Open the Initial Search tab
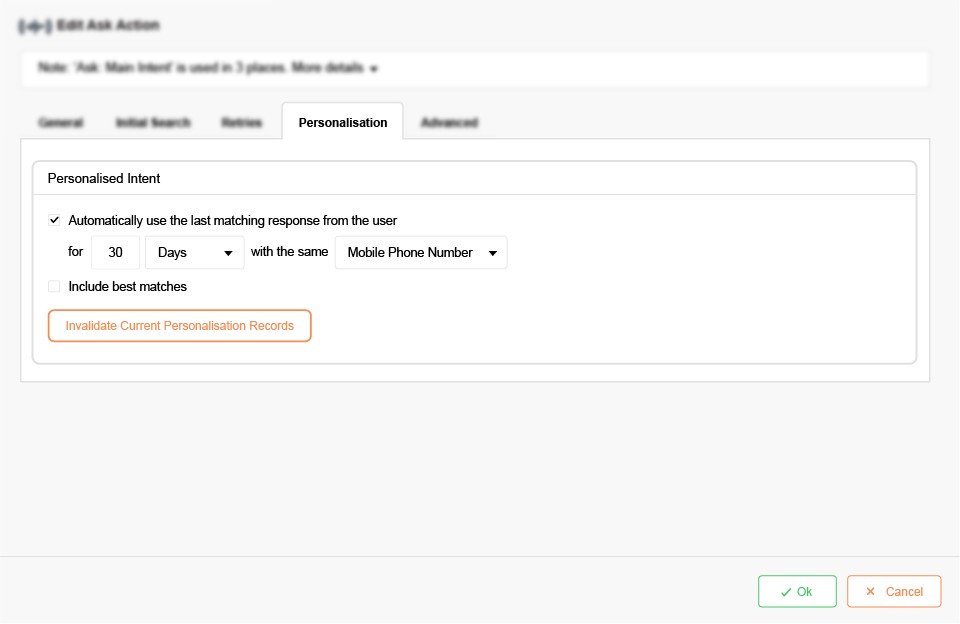Viewport: 960px width, 624px height. pyautogui.click(x=153, y=123)
